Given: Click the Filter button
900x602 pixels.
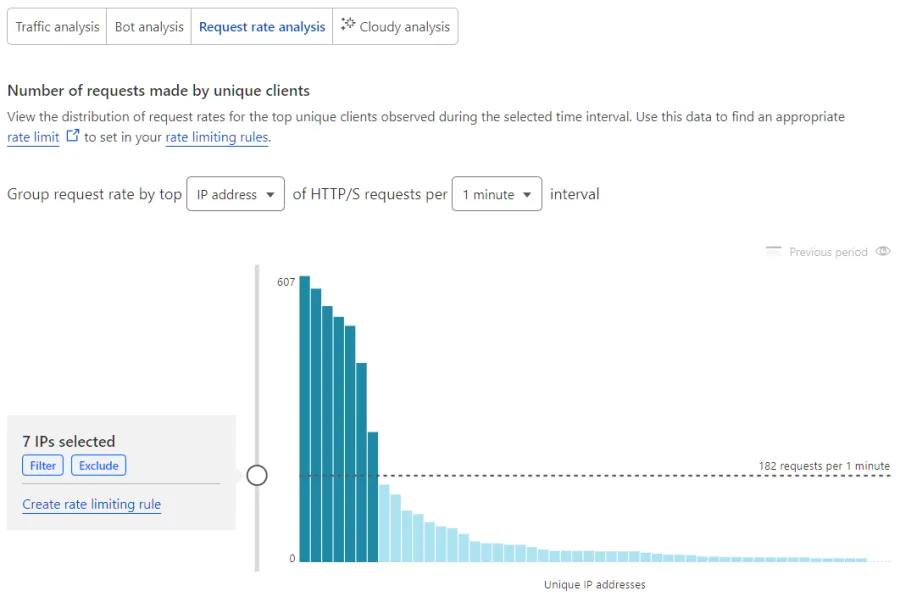Looking at the screenshot, I should [42, 465].
